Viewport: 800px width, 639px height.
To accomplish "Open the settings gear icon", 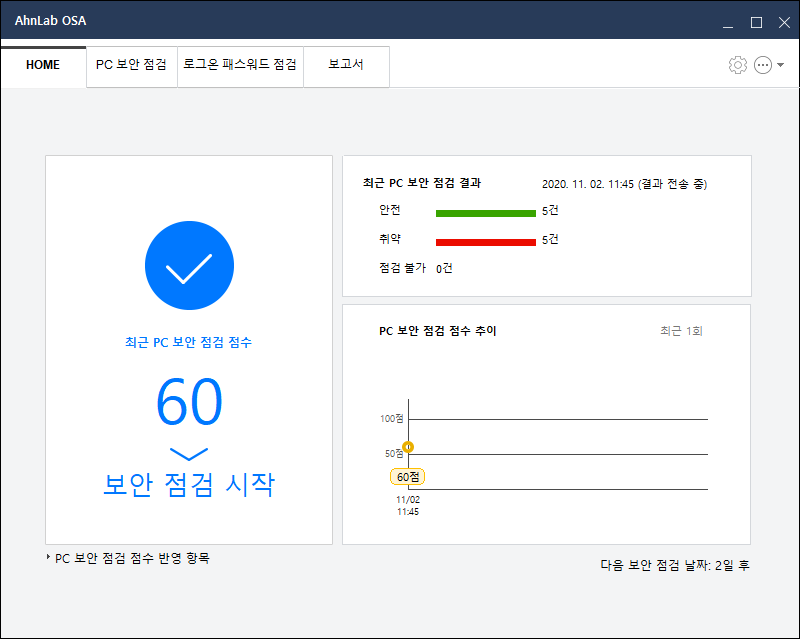I will [738, 64].
